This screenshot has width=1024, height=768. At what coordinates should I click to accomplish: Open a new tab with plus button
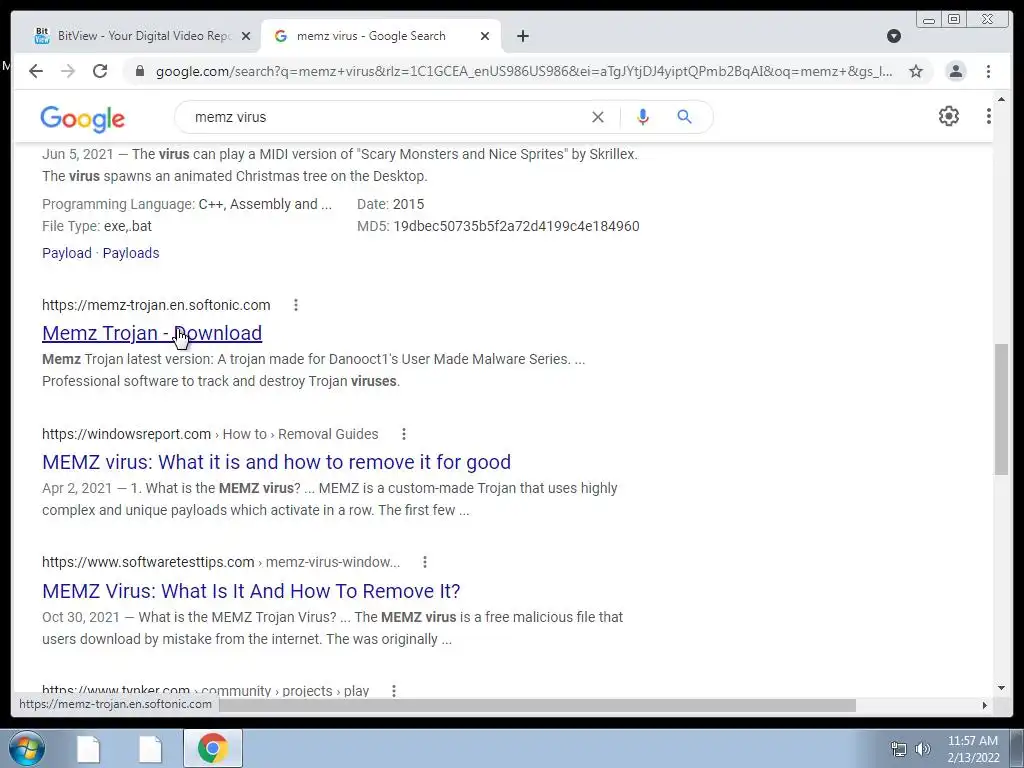(x=522, y=36)
